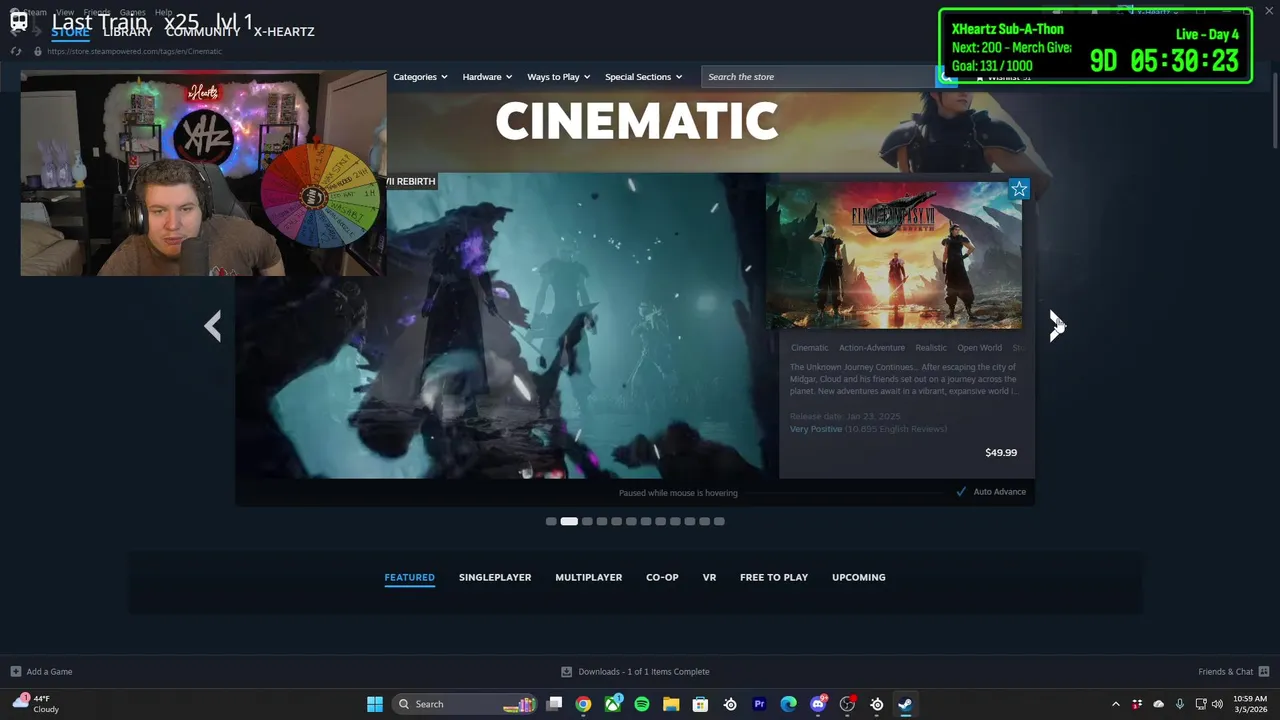Switch to the SINGLEPLAYER tab
The height and width of the screenshot is (720, 1280).
pos(495,577)
